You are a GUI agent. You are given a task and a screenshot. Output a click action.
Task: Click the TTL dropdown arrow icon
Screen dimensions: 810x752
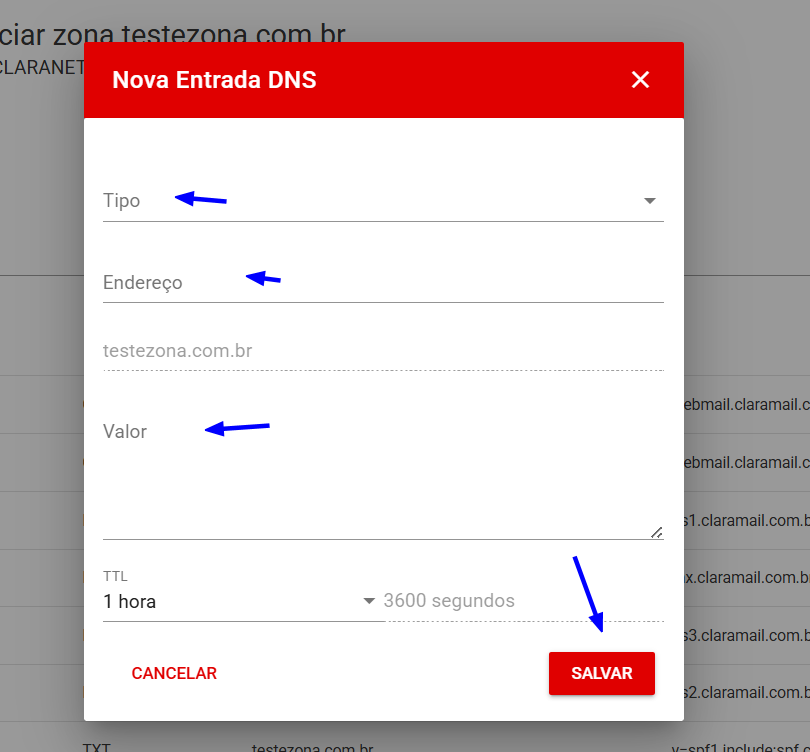pos(369,601)
